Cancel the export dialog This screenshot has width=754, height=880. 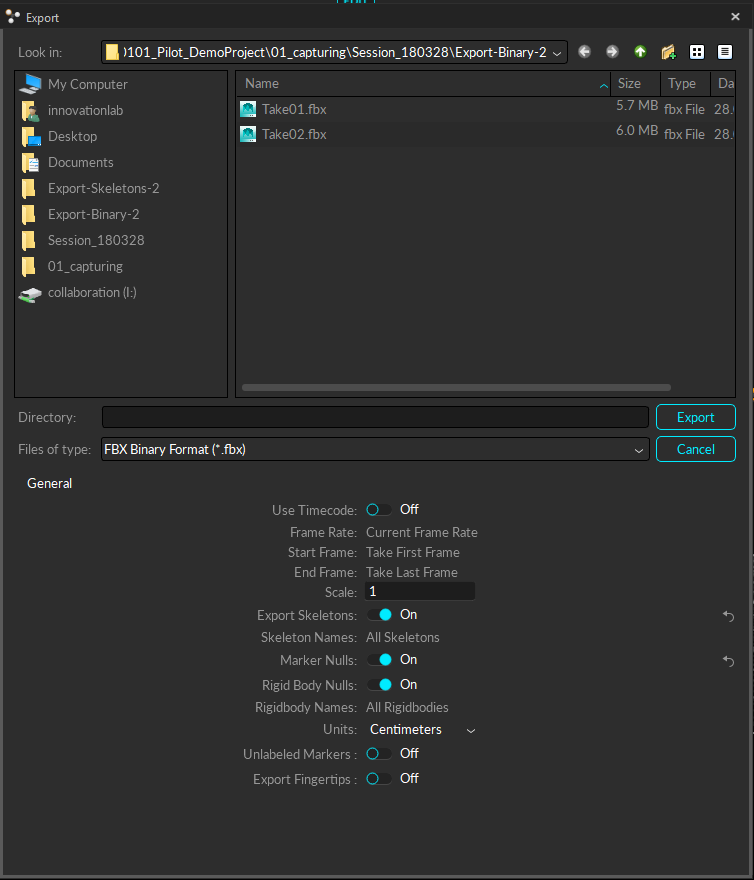[695, 450]
